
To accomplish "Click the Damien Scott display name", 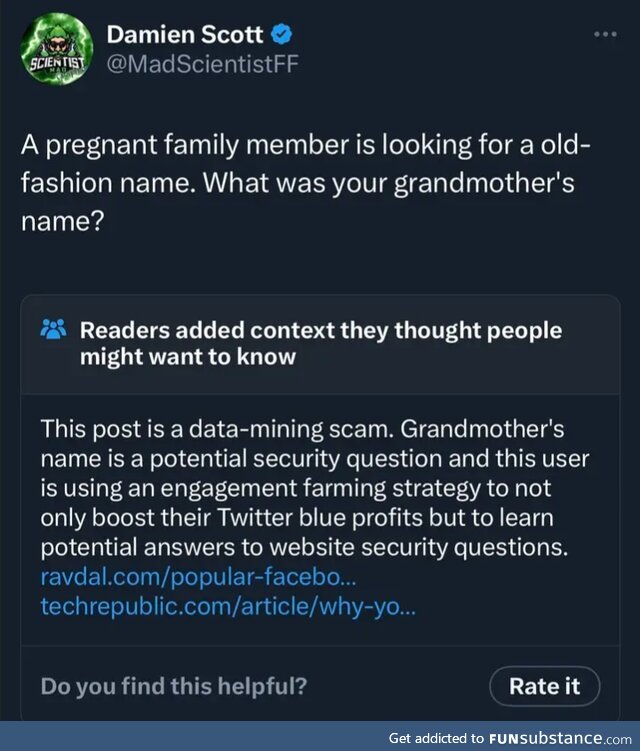I will [184, 35].
